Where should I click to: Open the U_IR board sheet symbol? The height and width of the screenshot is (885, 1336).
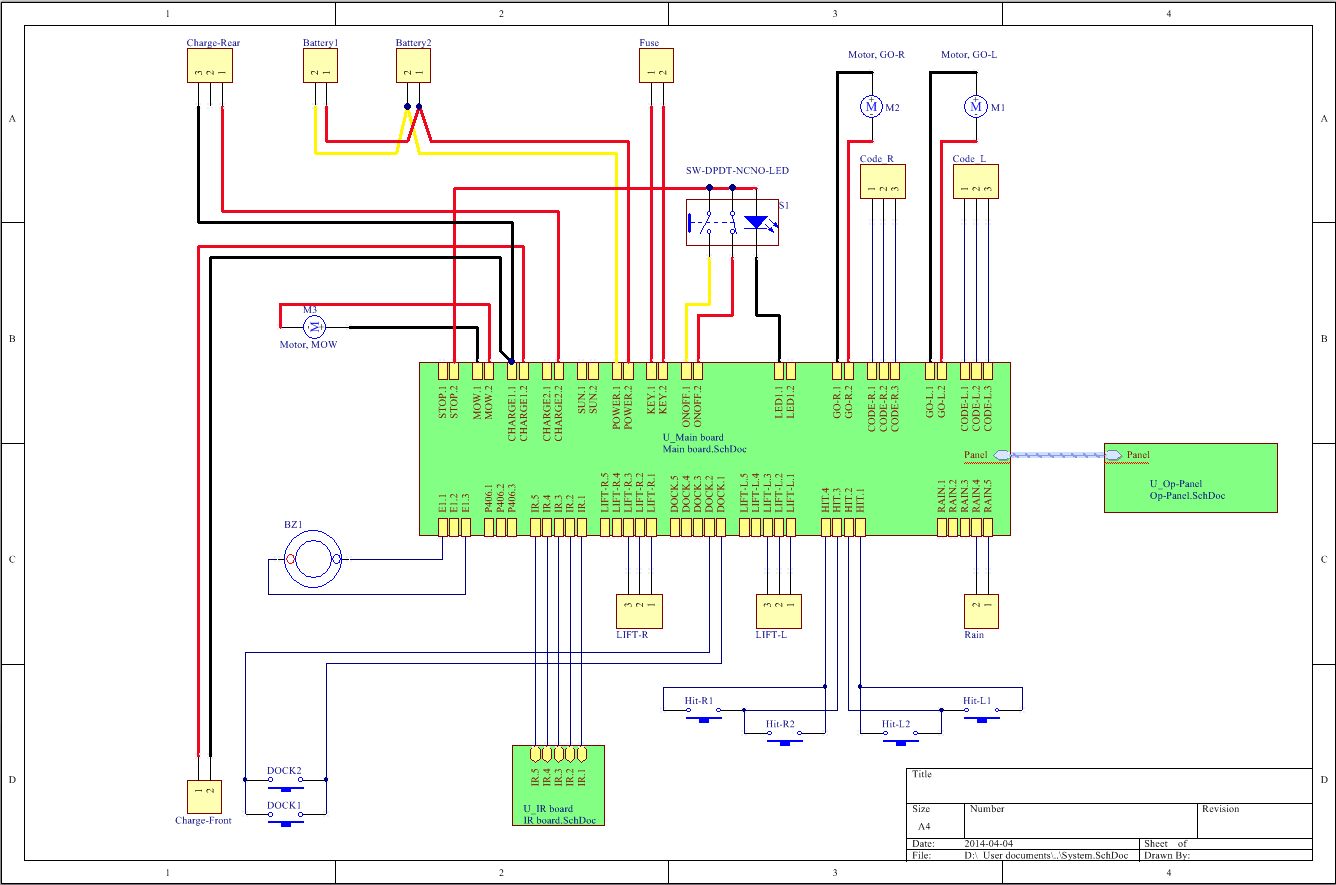click(557, 786)
